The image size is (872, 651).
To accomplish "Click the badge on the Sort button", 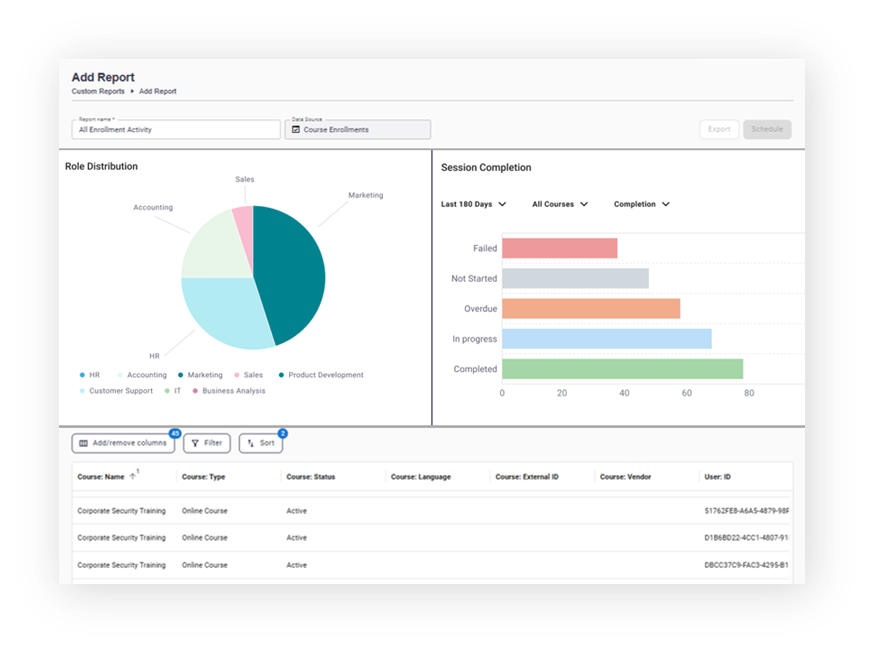I will coord(283,433).
